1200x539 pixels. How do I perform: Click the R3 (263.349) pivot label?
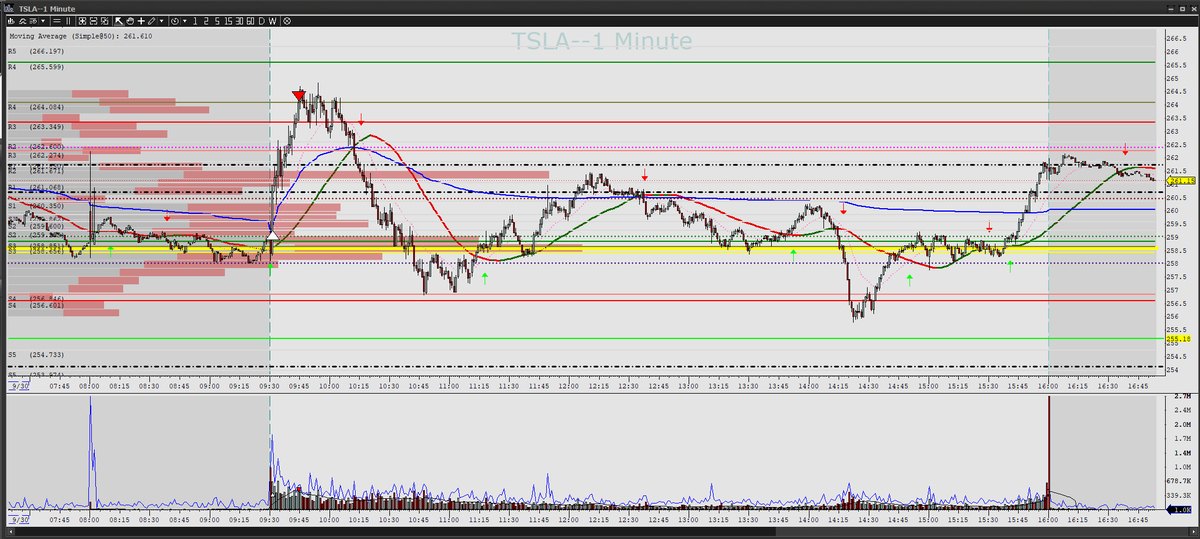pyautogui.click(x=36, y=127)
